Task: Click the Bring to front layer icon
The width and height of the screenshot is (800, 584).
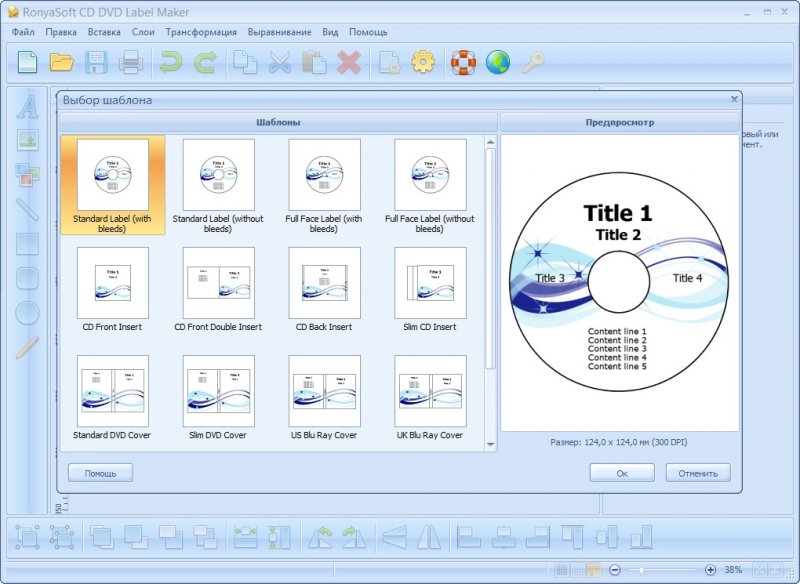Action: coord(102,538)
